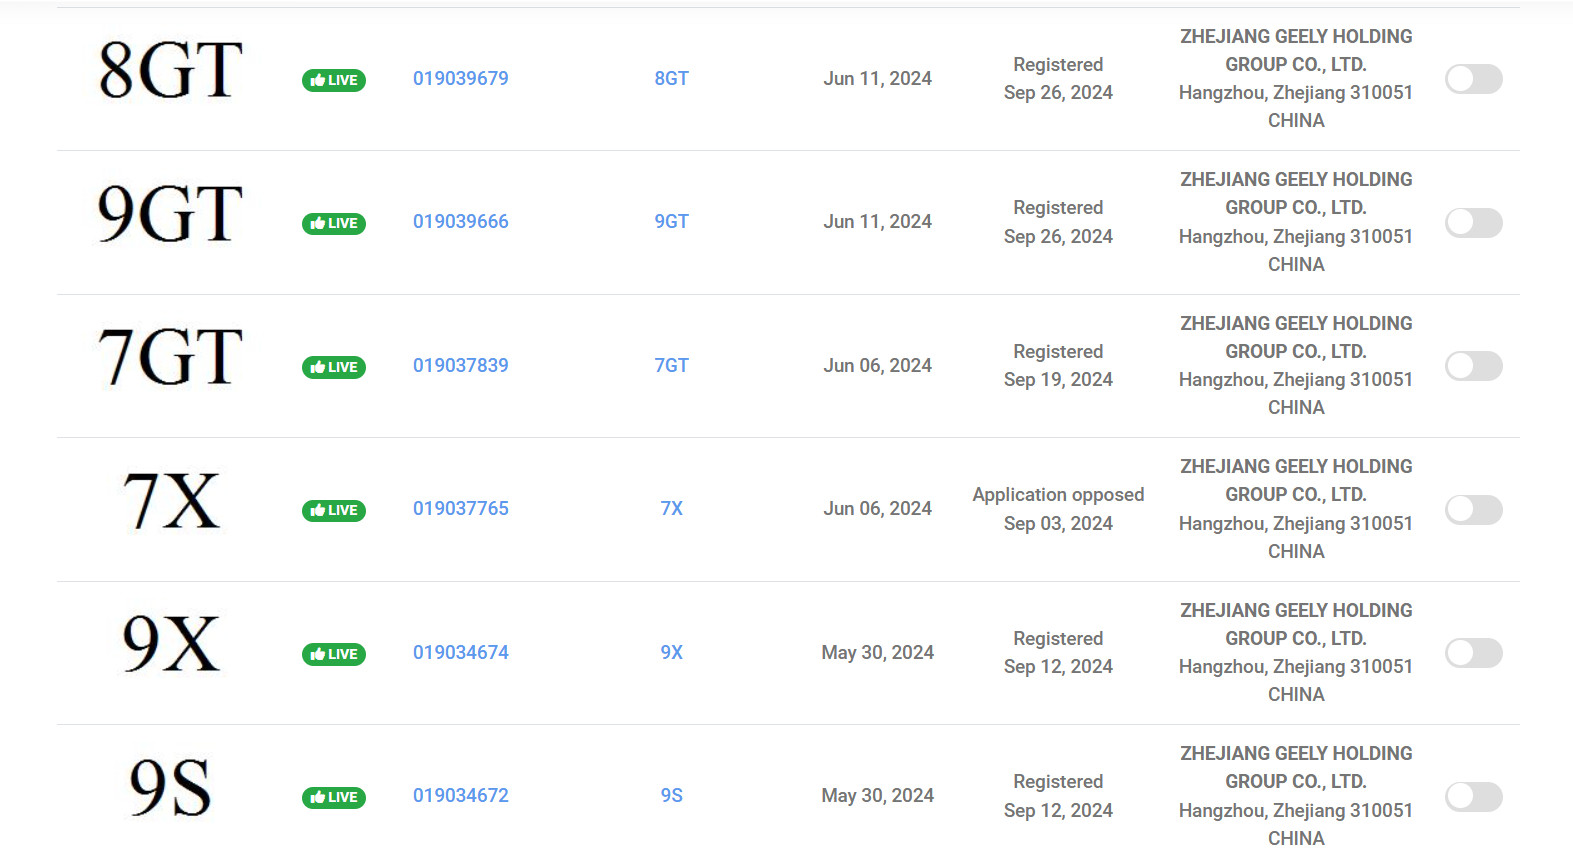Follow the 9S mark name link
This screenshot has width=1573, height=861.
pos(672,795)
